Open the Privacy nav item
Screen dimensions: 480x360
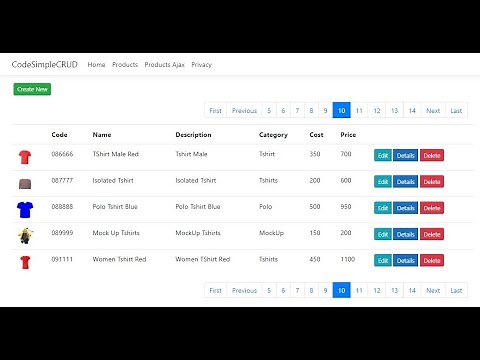tap(202, 65)
